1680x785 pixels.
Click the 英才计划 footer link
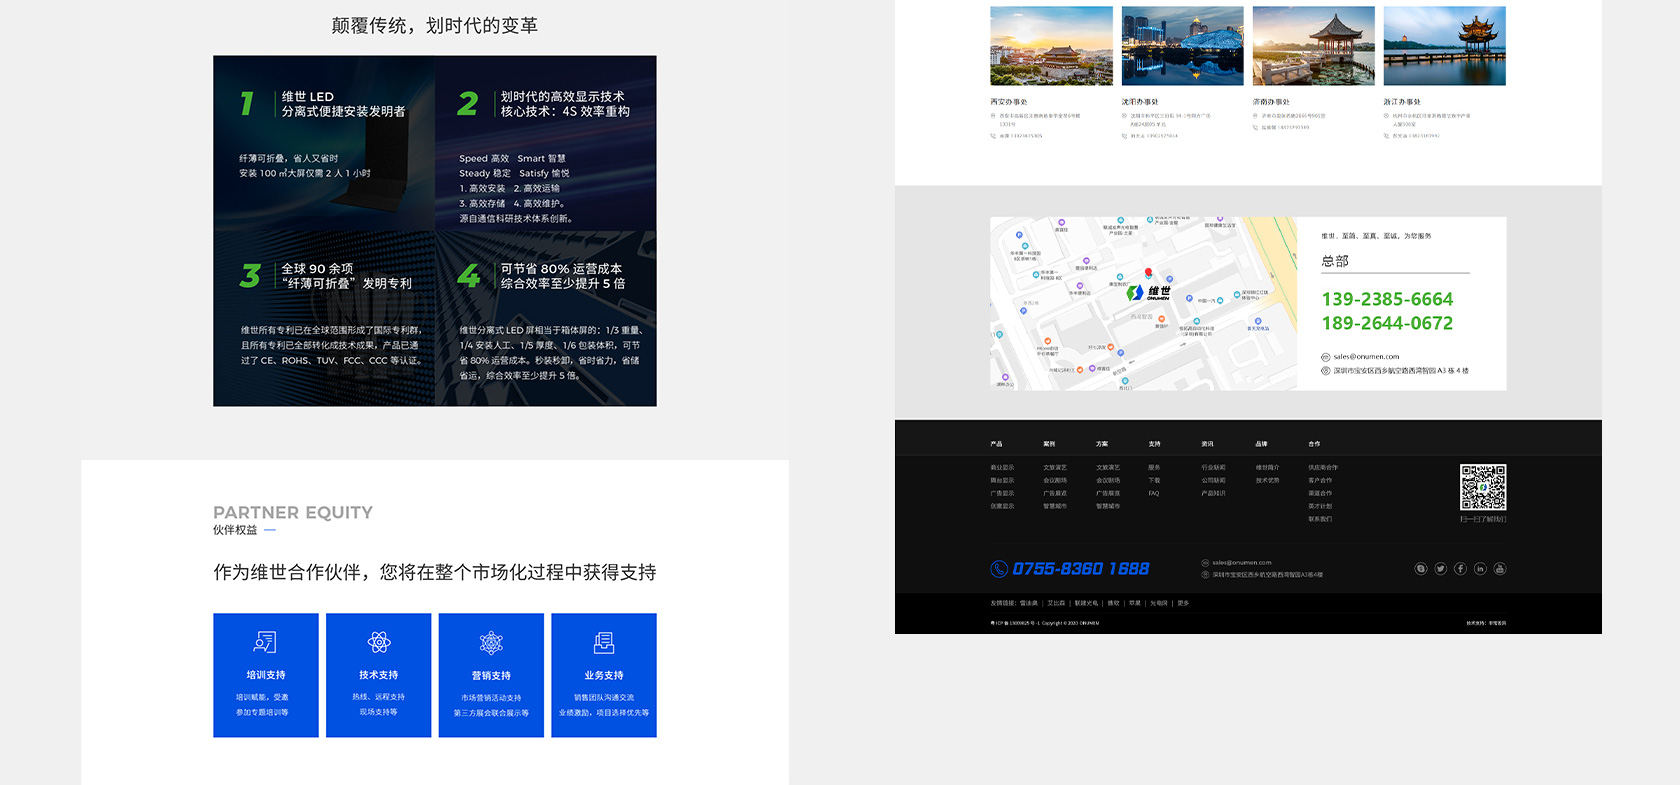tap(1320, 506)
